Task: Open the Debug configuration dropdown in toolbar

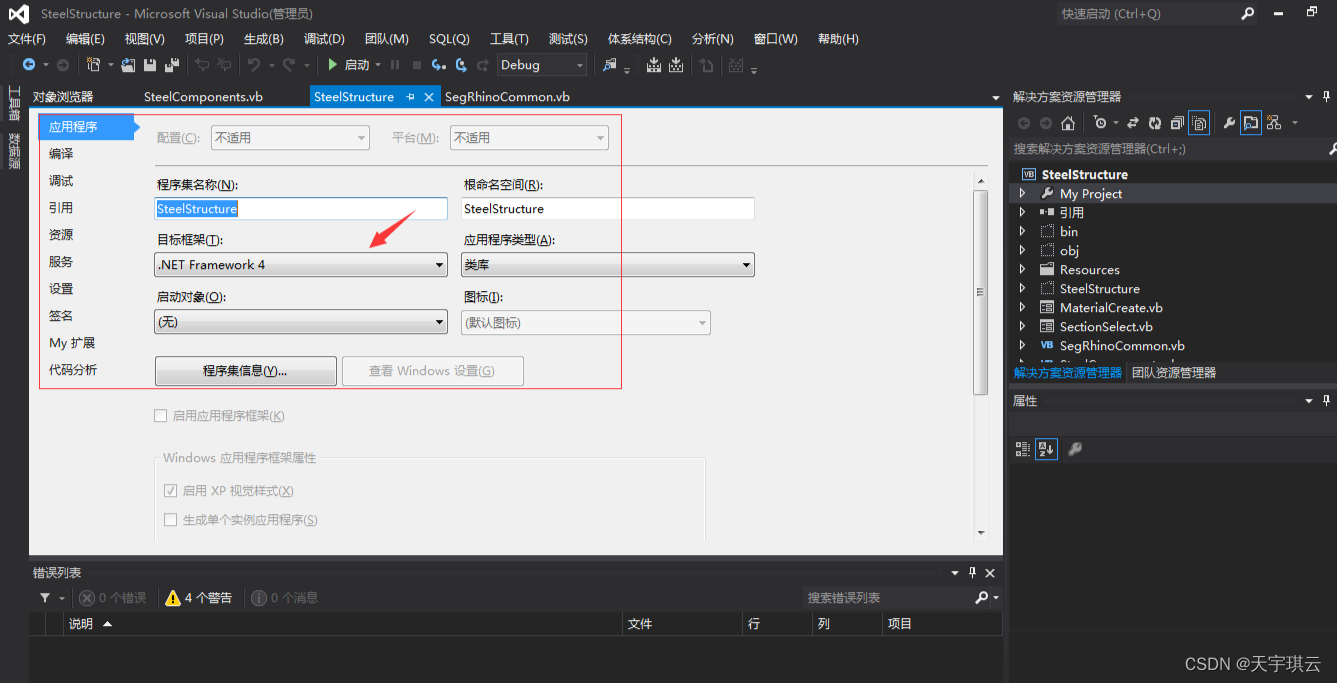Action: (x=542, y=65)
